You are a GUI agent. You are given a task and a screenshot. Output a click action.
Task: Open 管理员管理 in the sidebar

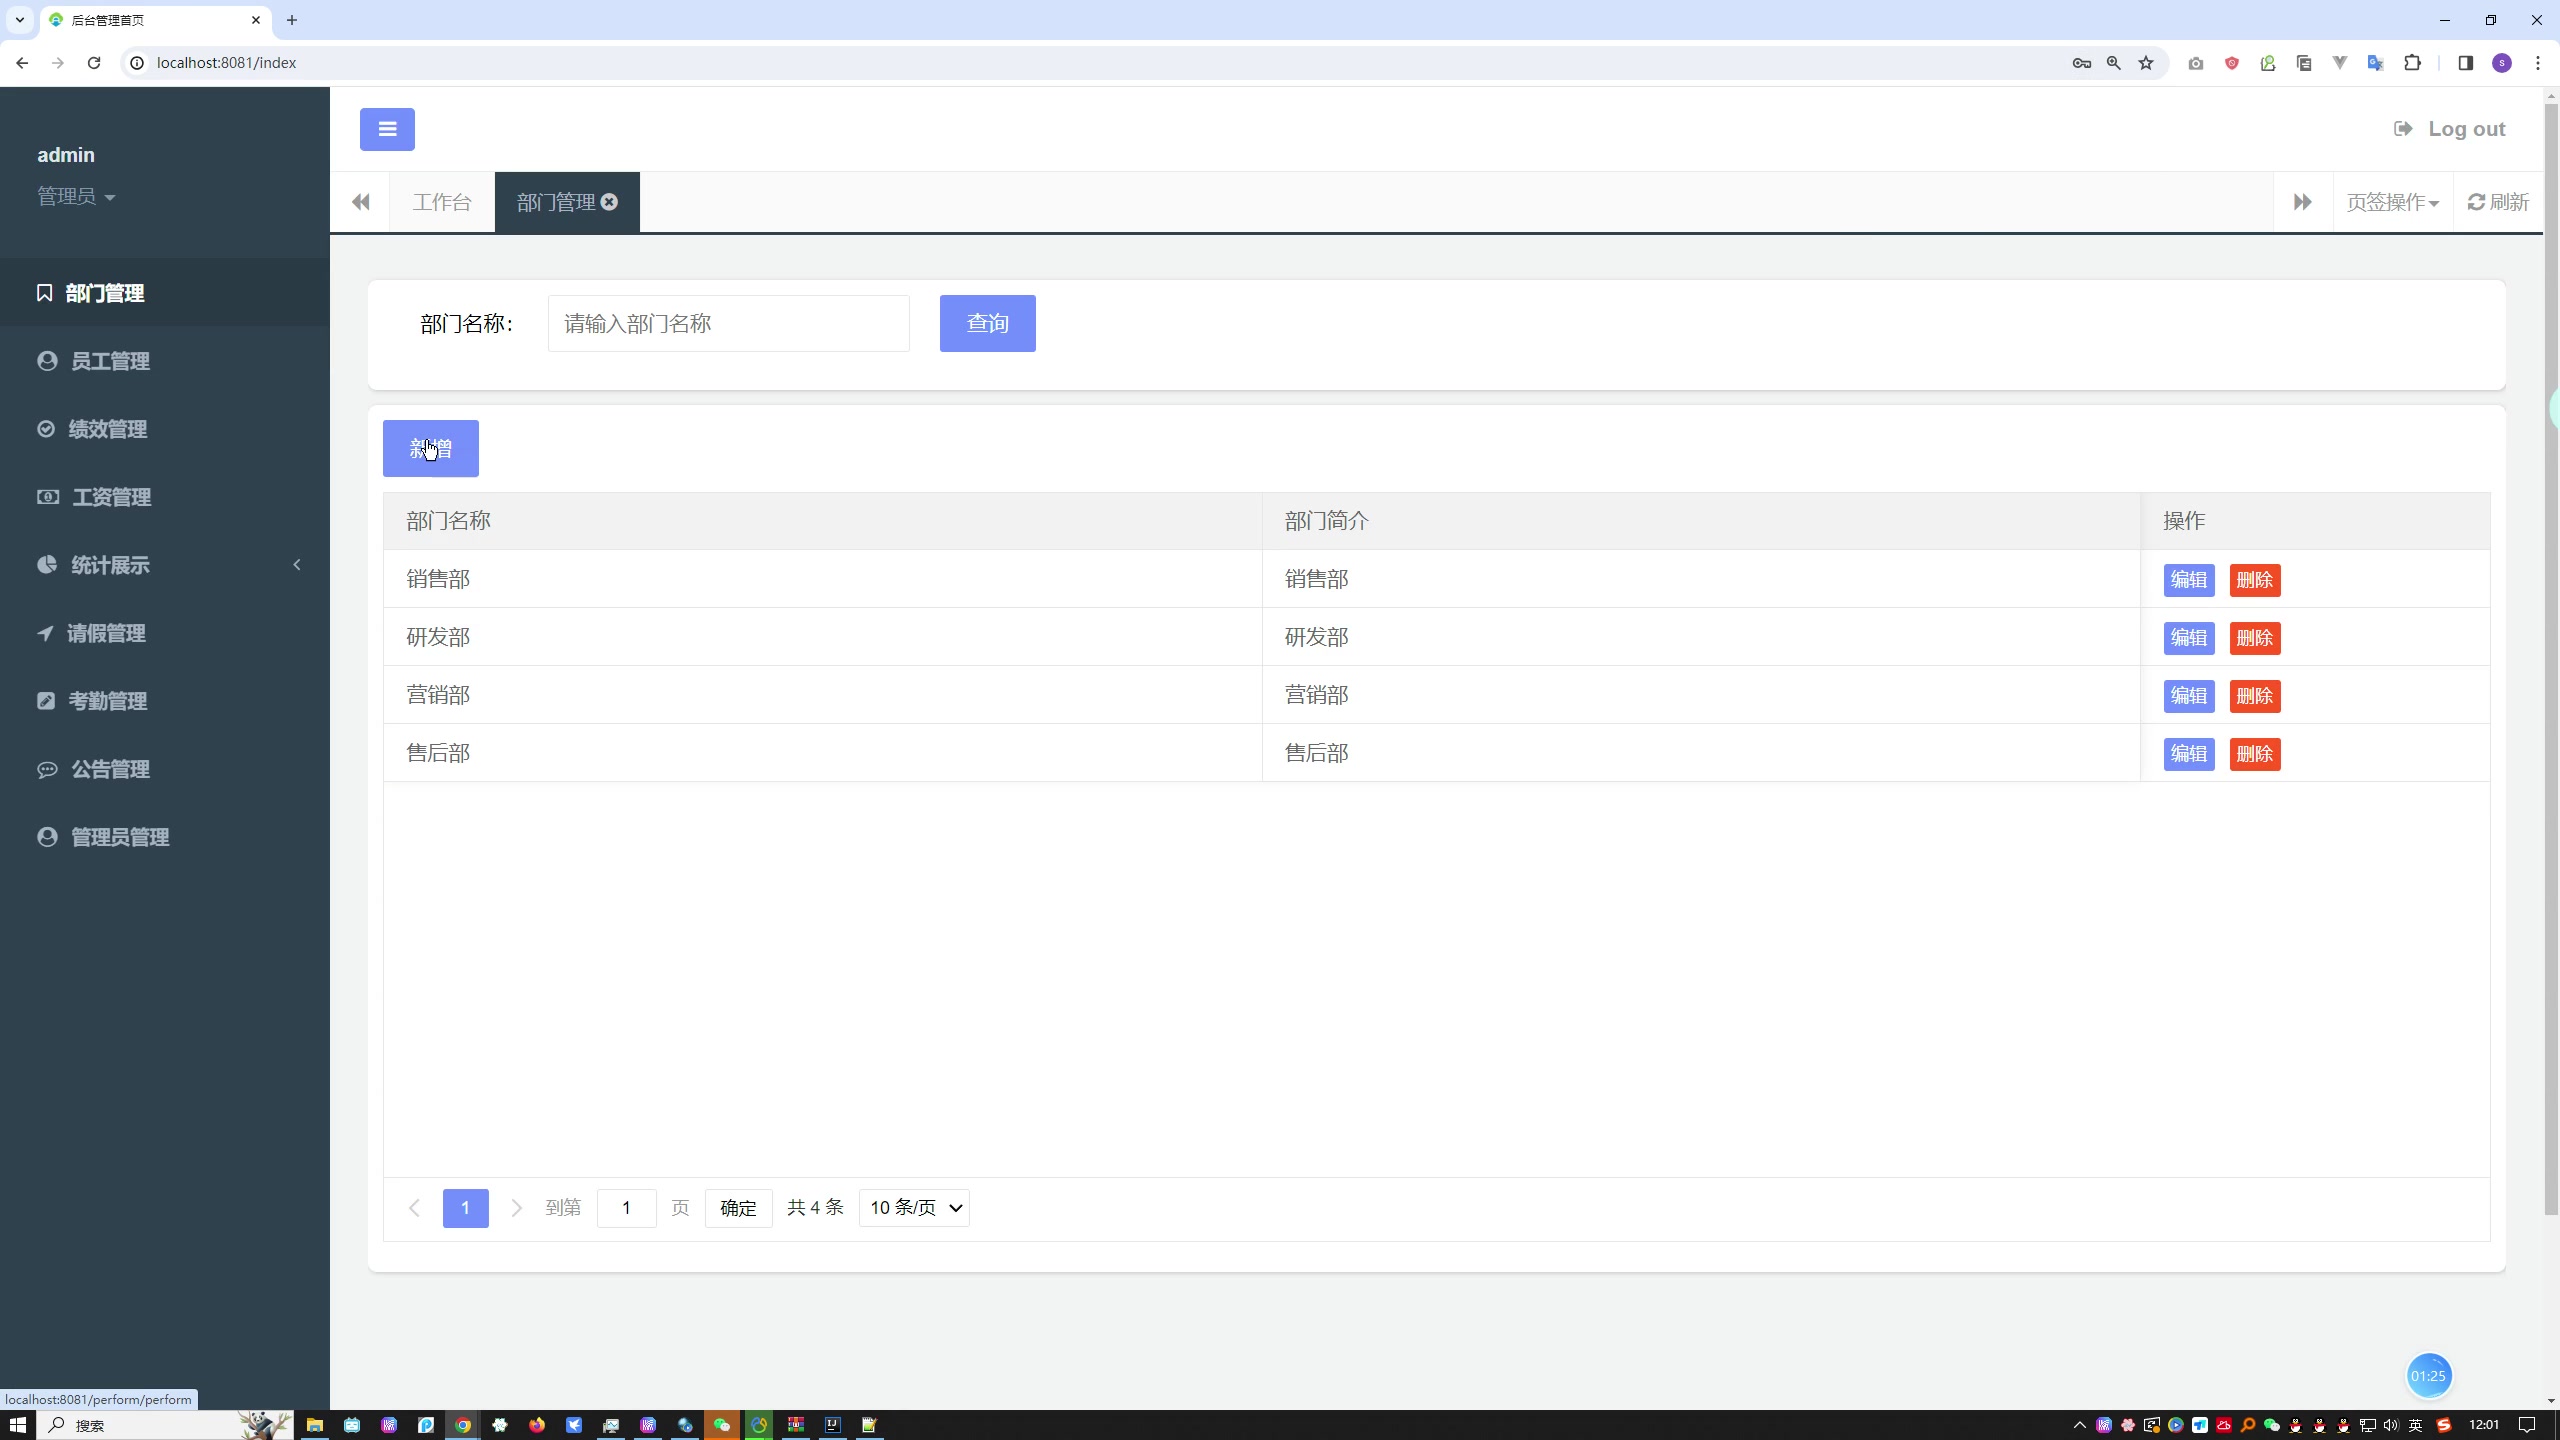165,837
